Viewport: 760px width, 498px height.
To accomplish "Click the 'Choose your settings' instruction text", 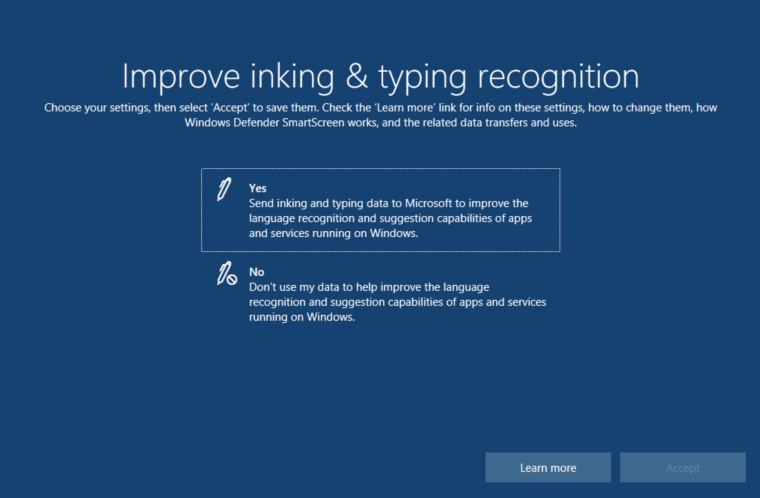I will pyautogui.click(x=380, y=115).
